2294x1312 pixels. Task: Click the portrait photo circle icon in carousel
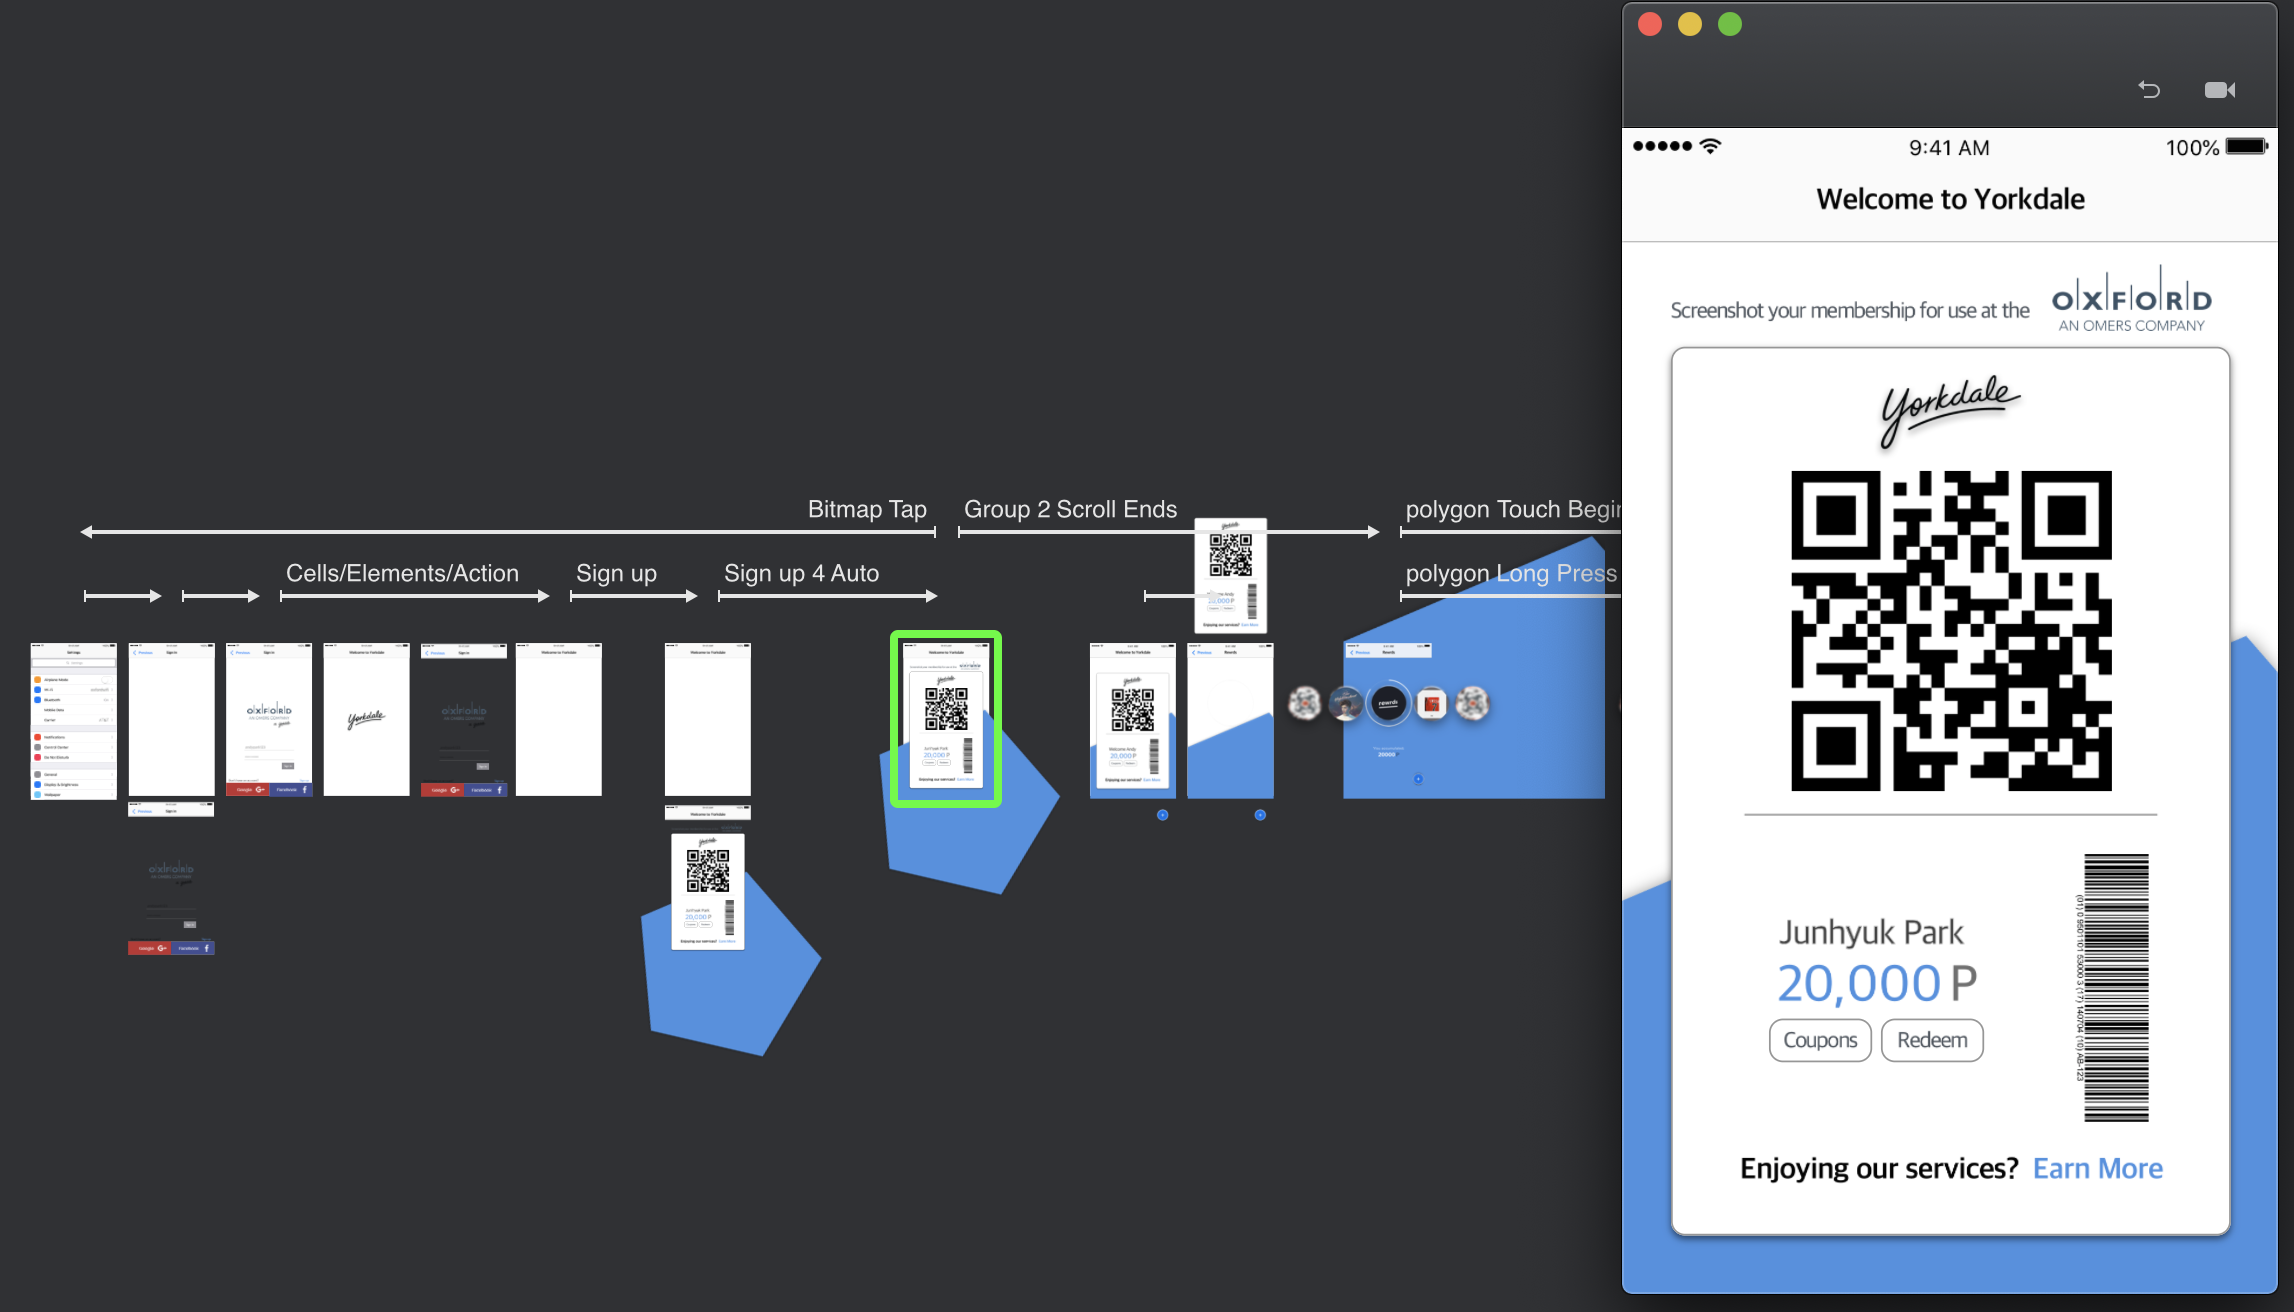pos(1346,703)
